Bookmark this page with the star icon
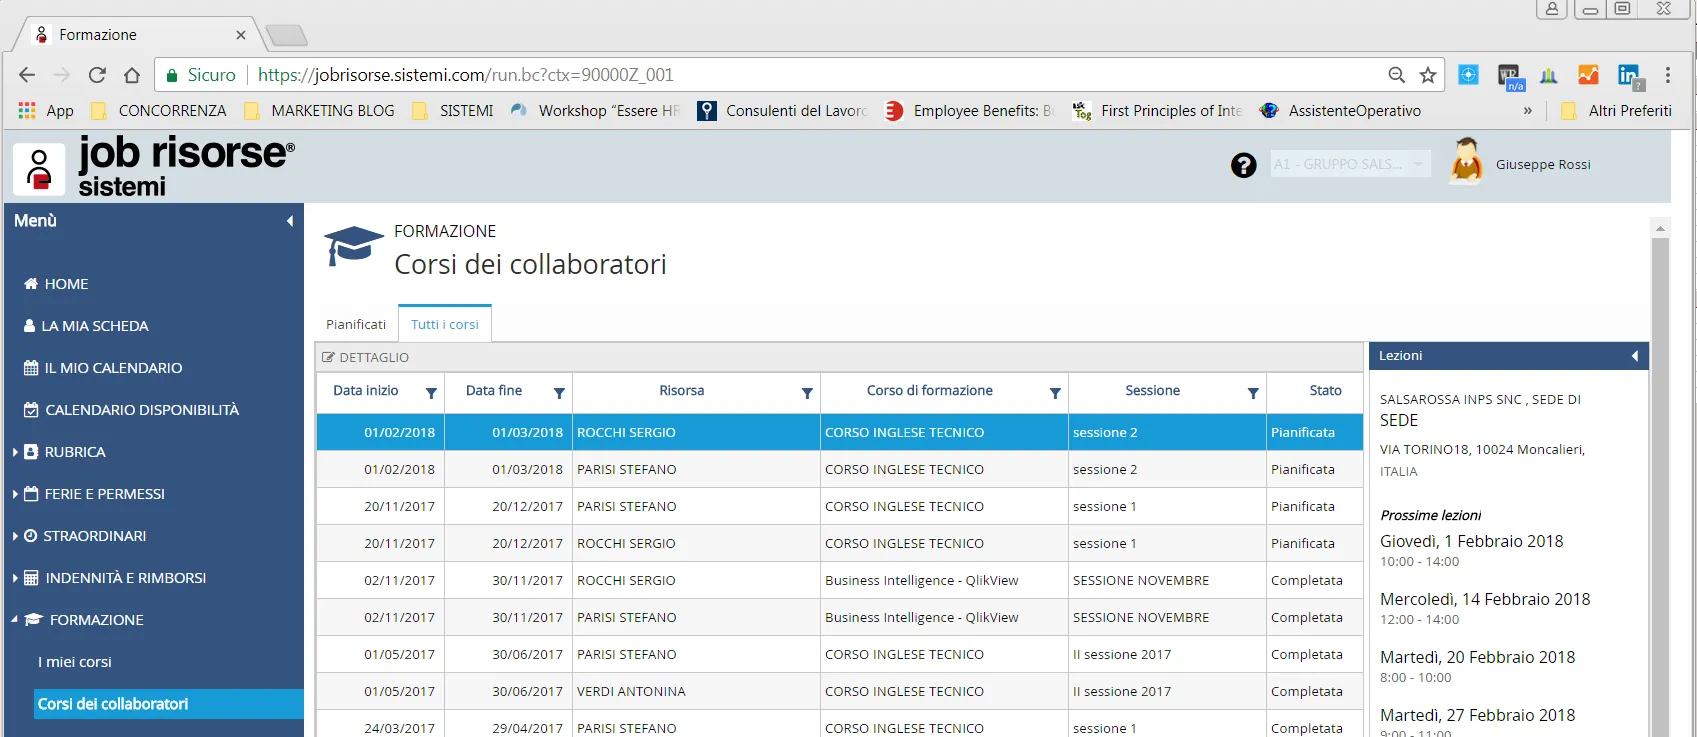Screen dimensions: 1697x737 1428,75
